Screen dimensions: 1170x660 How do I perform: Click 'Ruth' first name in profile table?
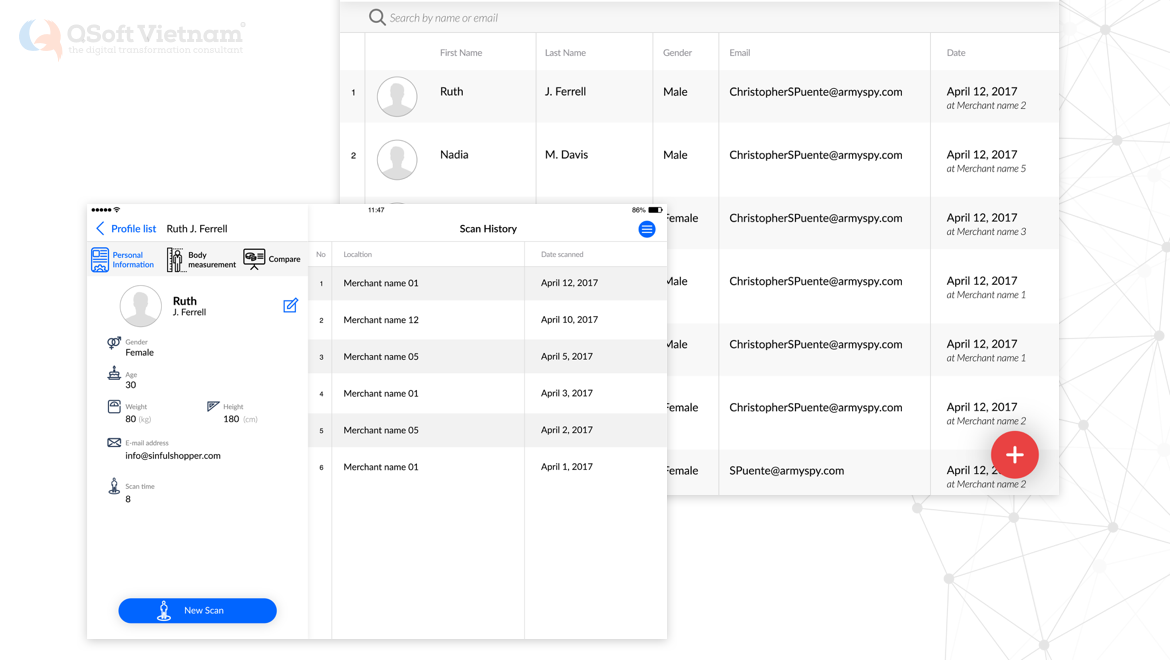[x=451, y=92]
